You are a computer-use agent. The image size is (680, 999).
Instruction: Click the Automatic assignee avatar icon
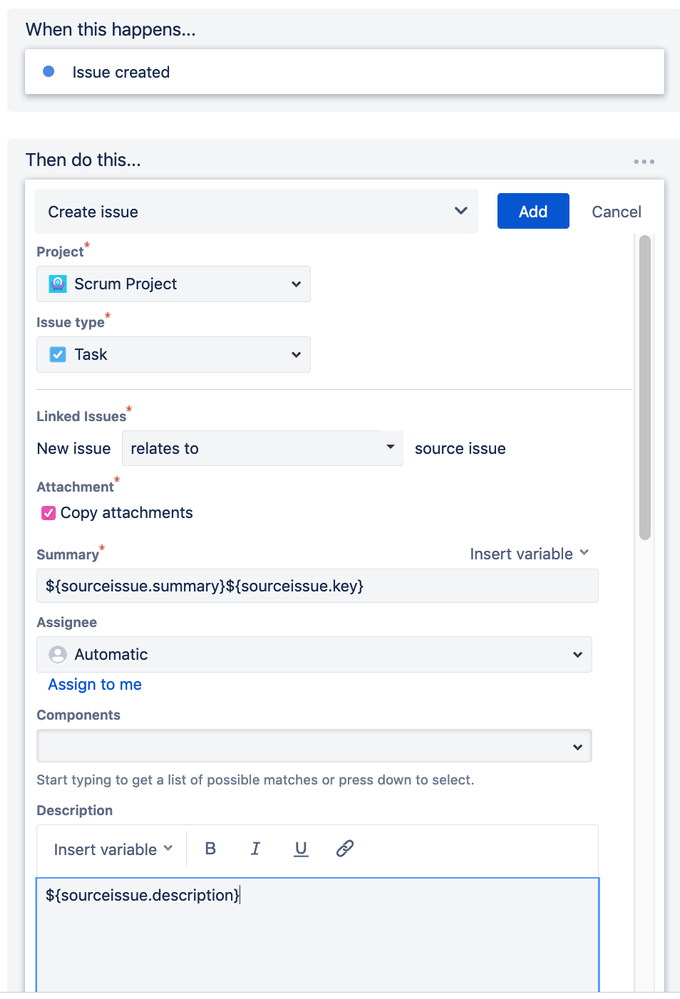[x=58, y=654]
